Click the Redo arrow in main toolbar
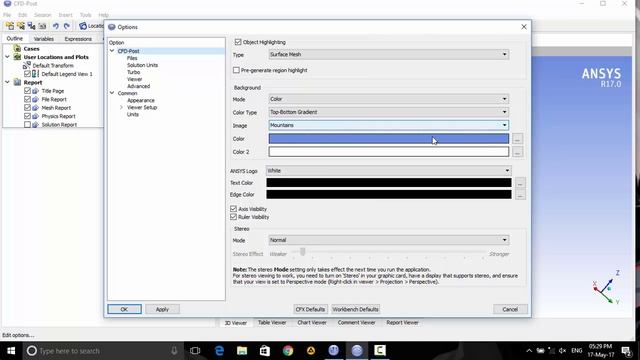 pos(67,26)
